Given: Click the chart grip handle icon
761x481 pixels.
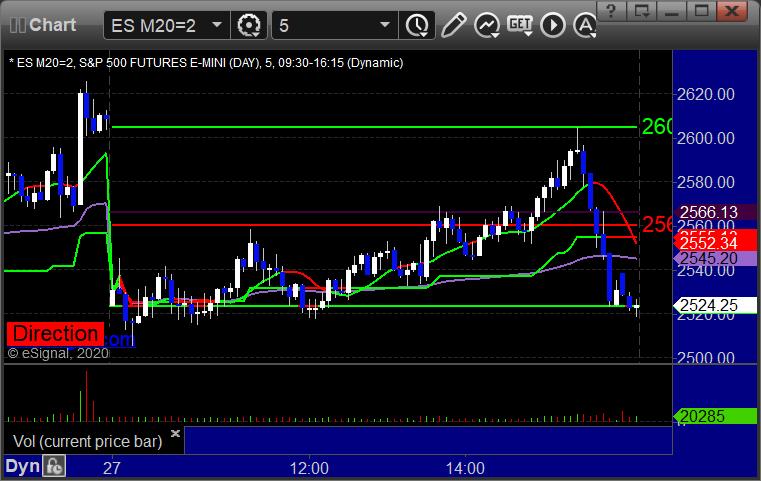Looking at the screenshot, I should click(17, 25).
